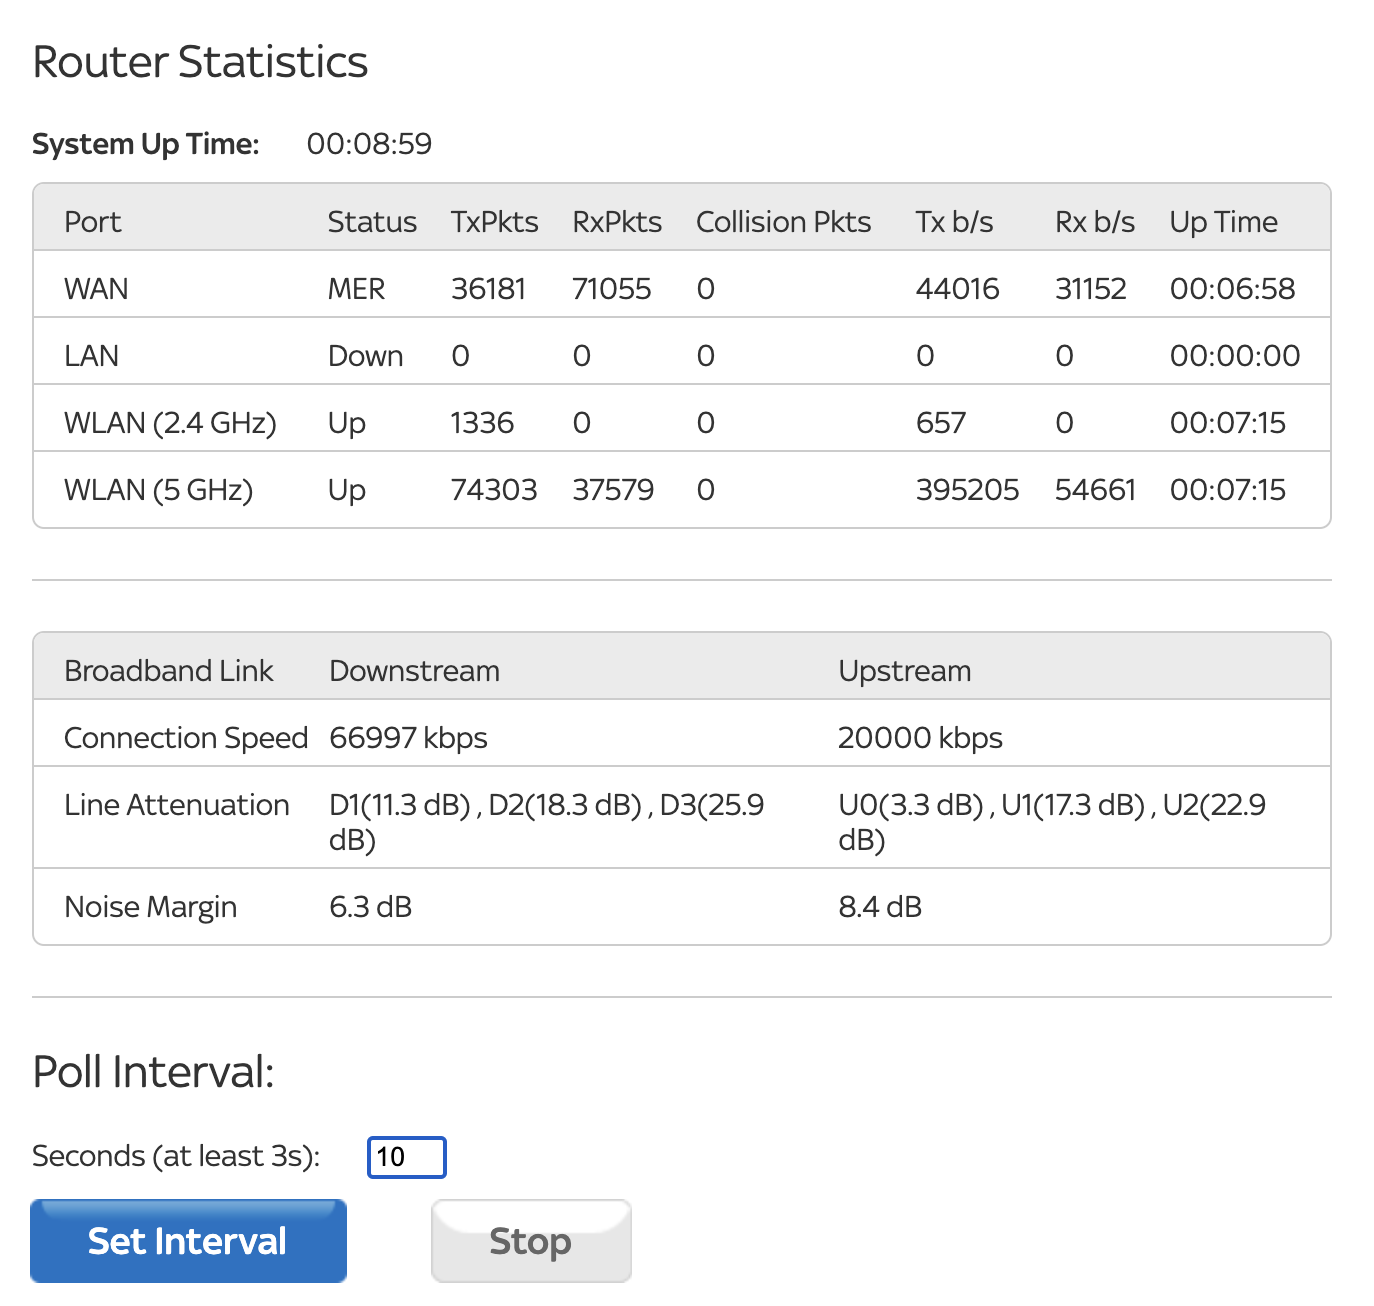Click the WAN status MER cell
The width and height of the screenshot is (1374, 1306).
(x=356, y=289)
